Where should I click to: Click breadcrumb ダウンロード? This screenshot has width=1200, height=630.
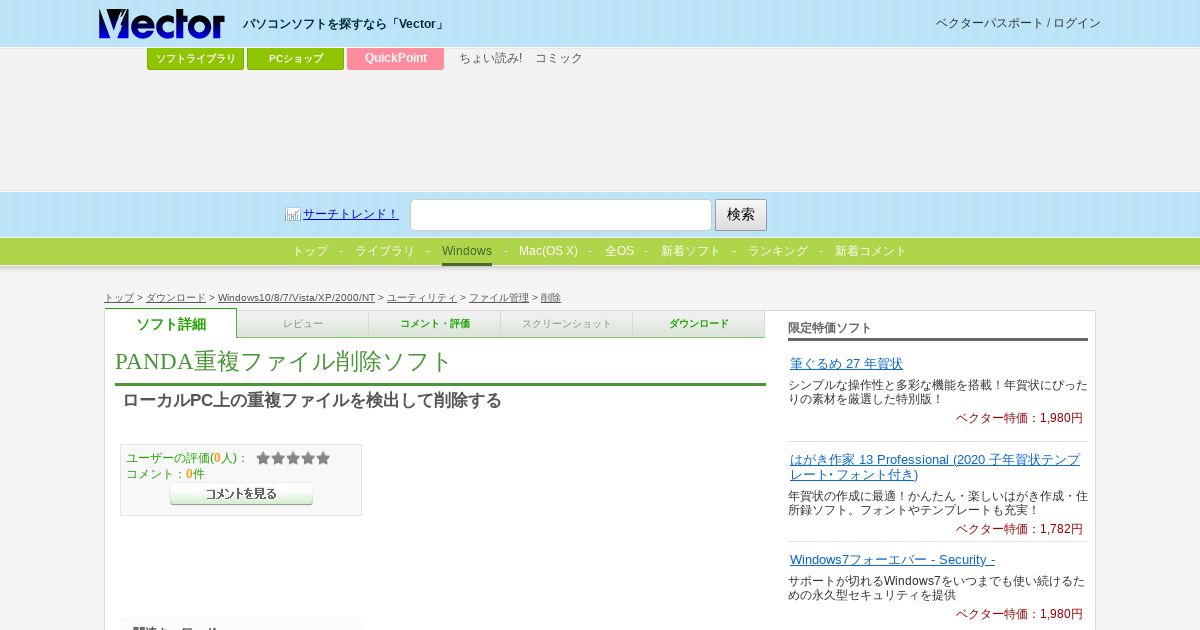[x=176, y=298]
